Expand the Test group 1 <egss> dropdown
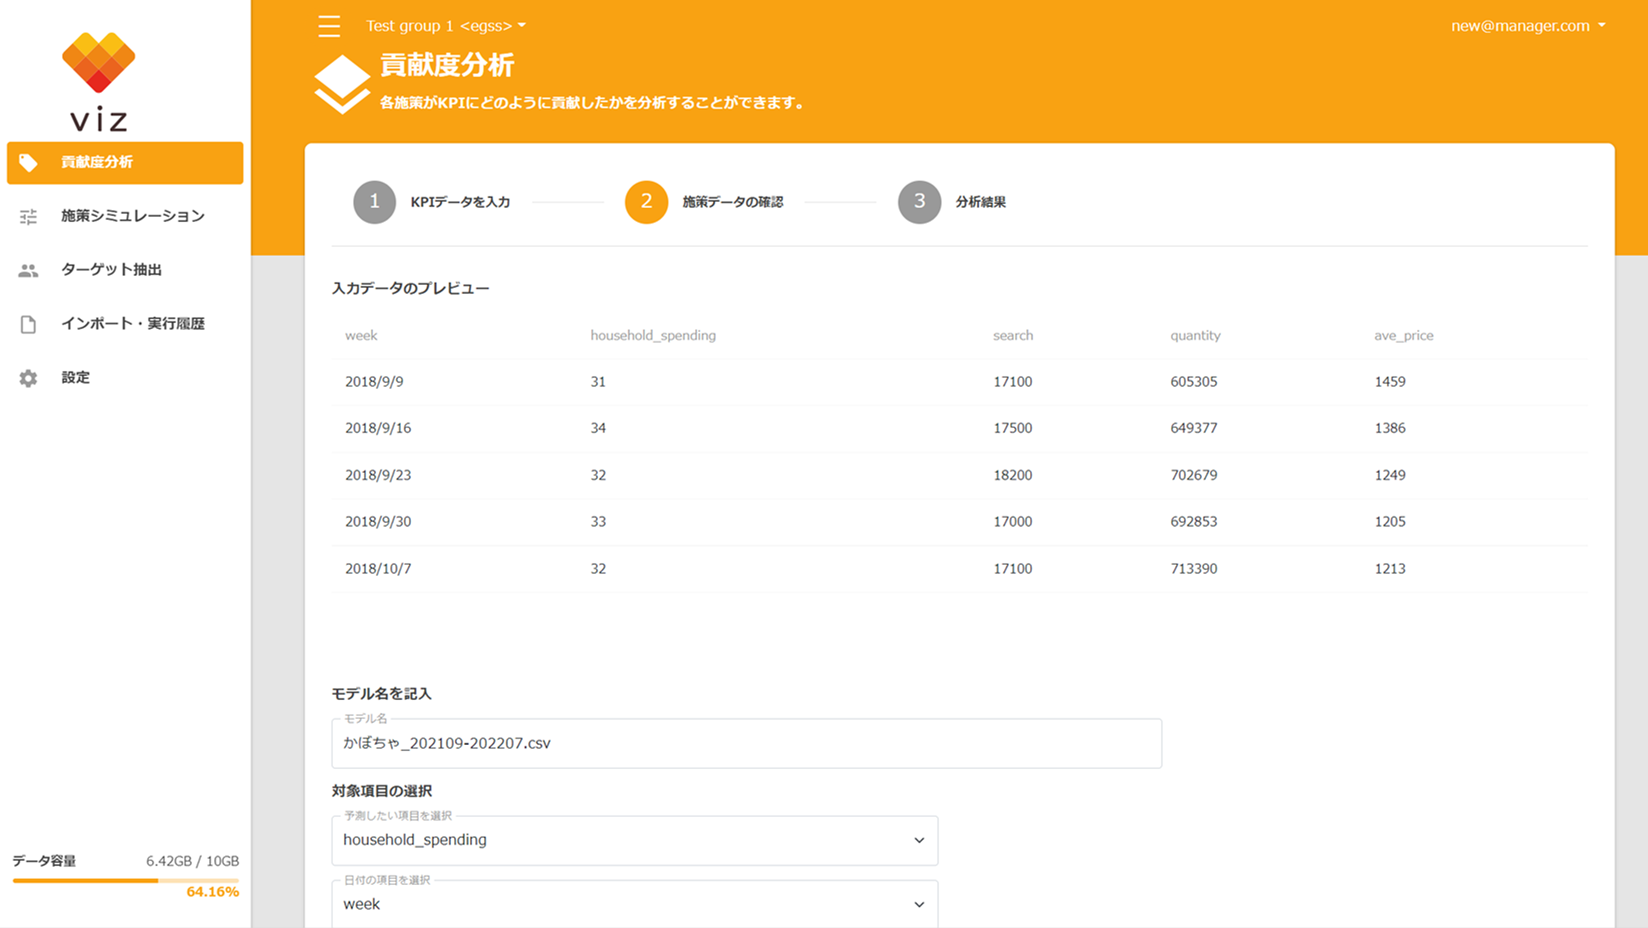This screenshot has height=928, width=1648. 446,26
